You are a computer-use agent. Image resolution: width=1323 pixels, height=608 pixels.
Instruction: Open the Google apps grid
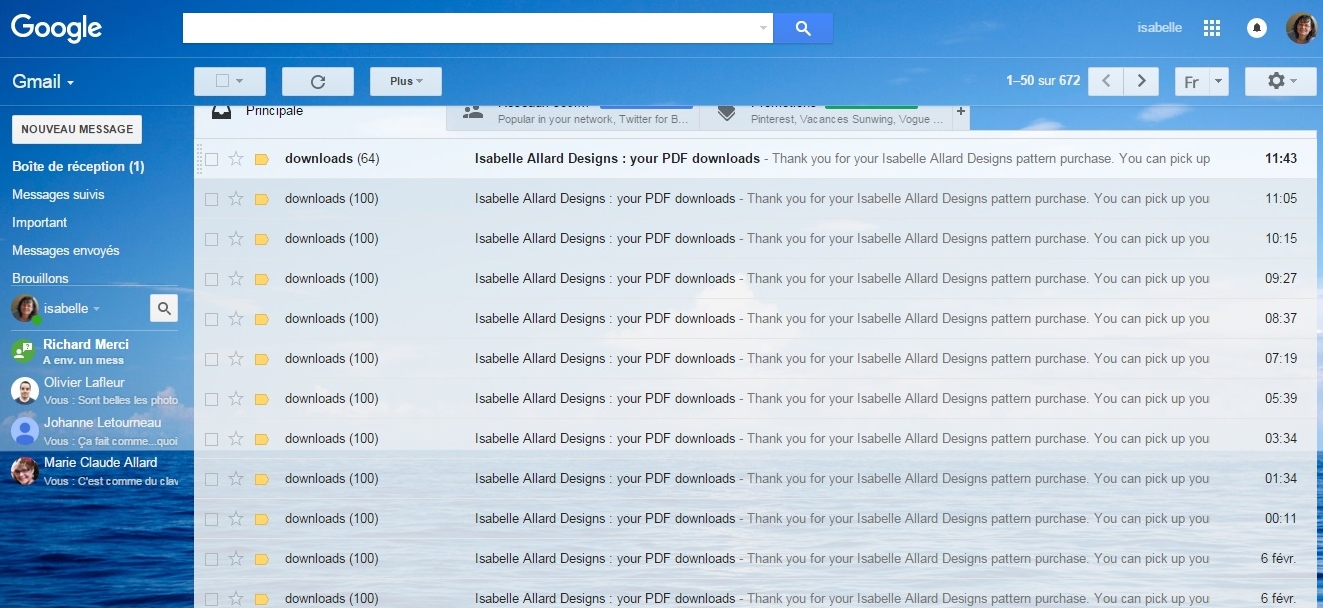click(1212, 28)
